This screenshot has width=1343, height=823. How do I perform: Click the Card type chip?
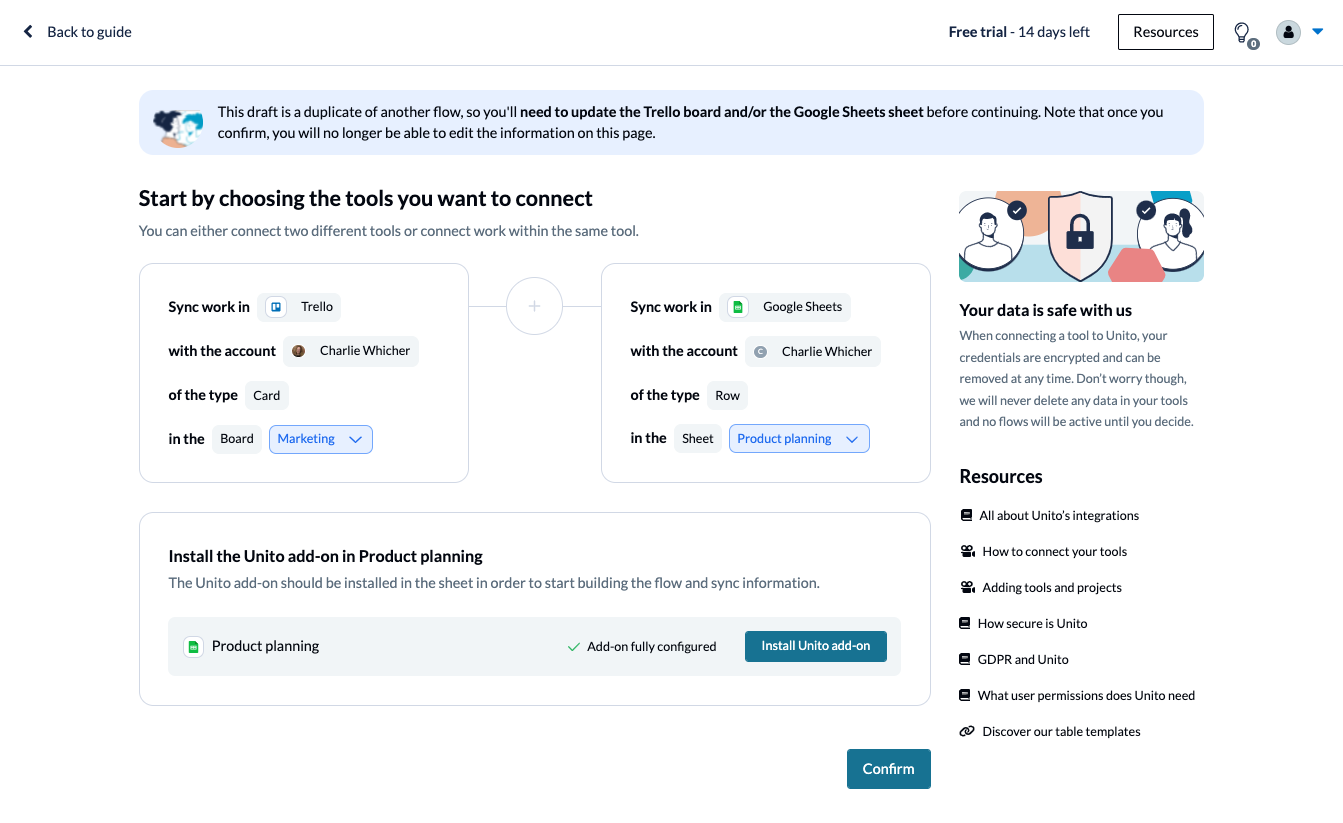click(x=267, y=395)
